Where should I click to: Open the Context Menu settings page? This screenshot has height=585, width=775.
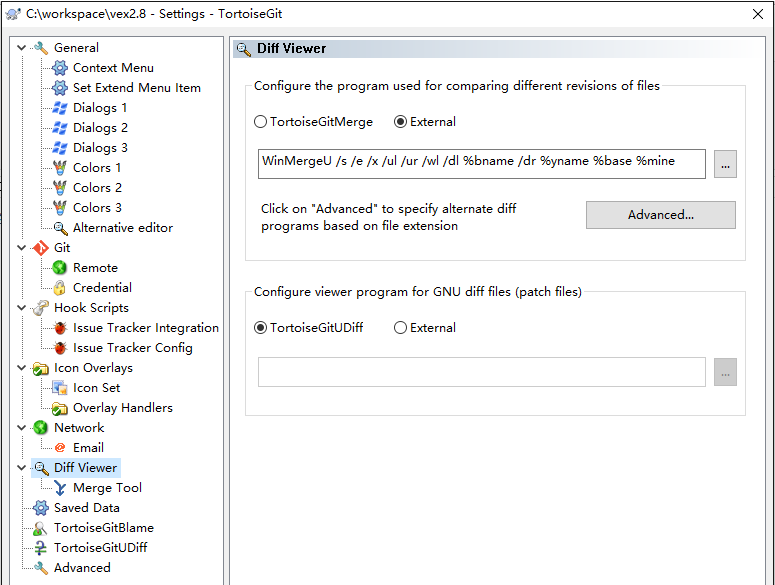[x=113, y=68]
